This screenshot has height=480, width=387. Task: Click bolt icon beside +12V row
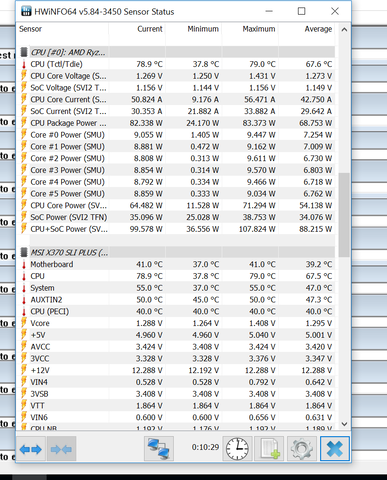[24, 370]
